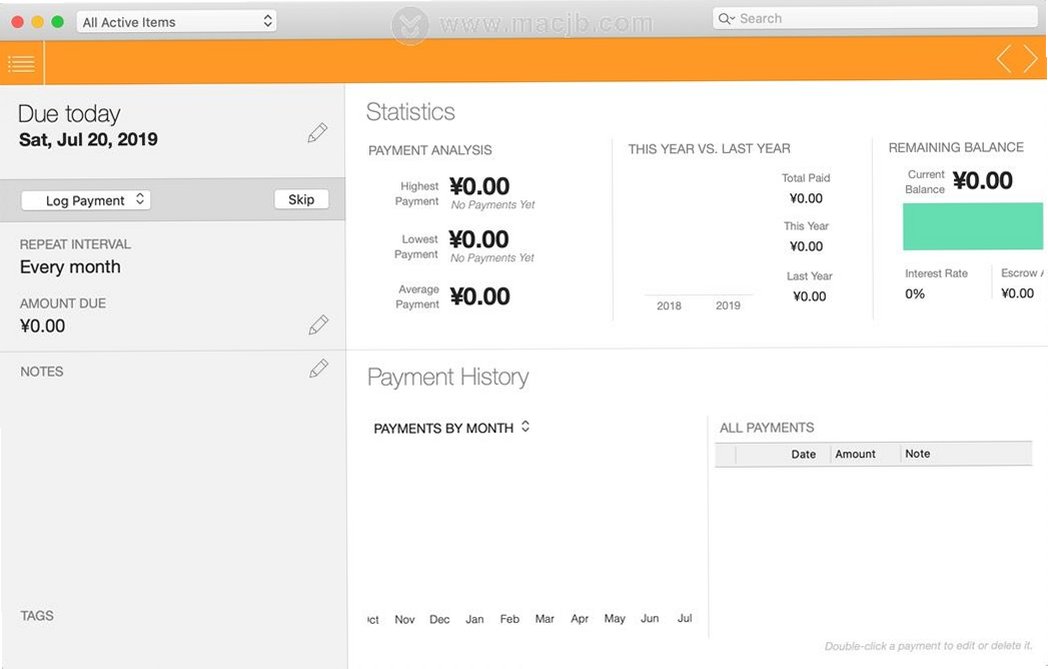Select the Current Balance ¥0.00 value
This screenshot has width=1048, height=669.
pos(982,180)
